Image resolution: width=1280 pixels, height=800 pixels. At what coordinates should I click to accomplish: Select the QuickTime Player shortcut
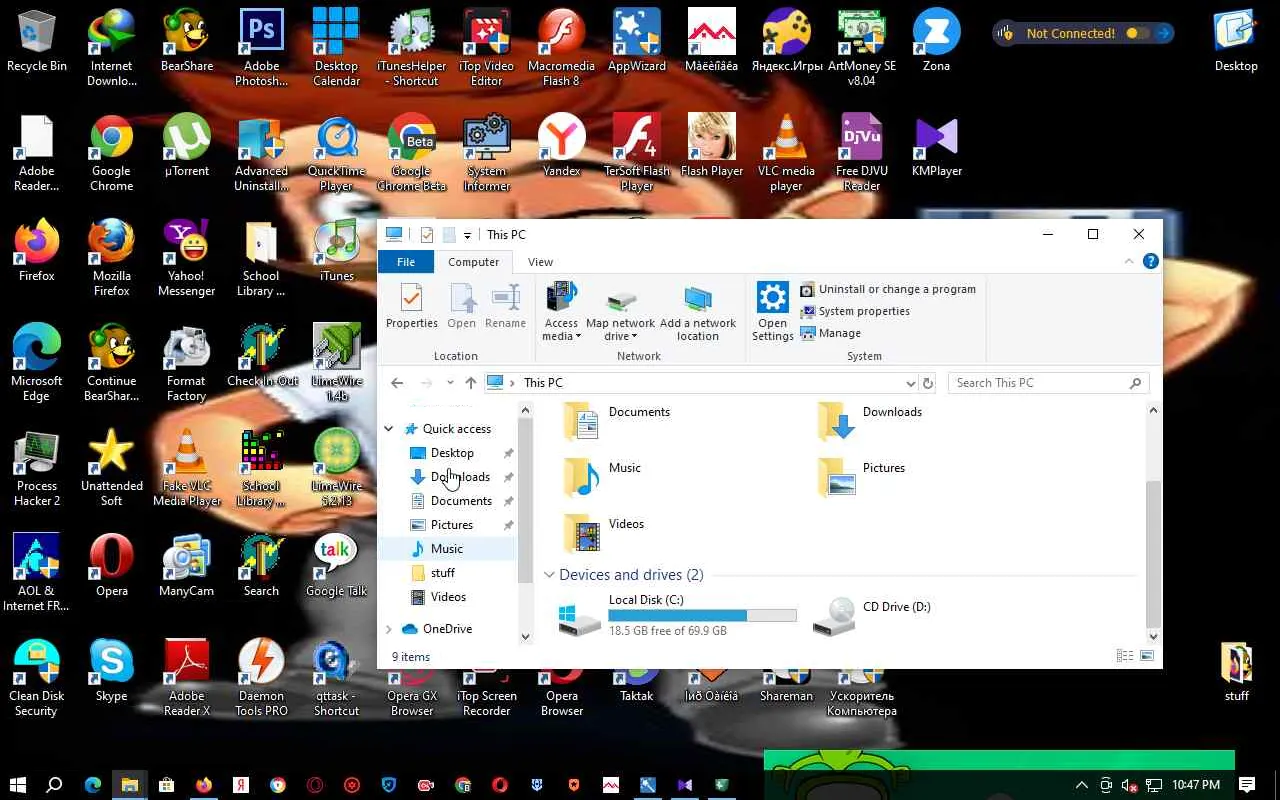point(336,153)
